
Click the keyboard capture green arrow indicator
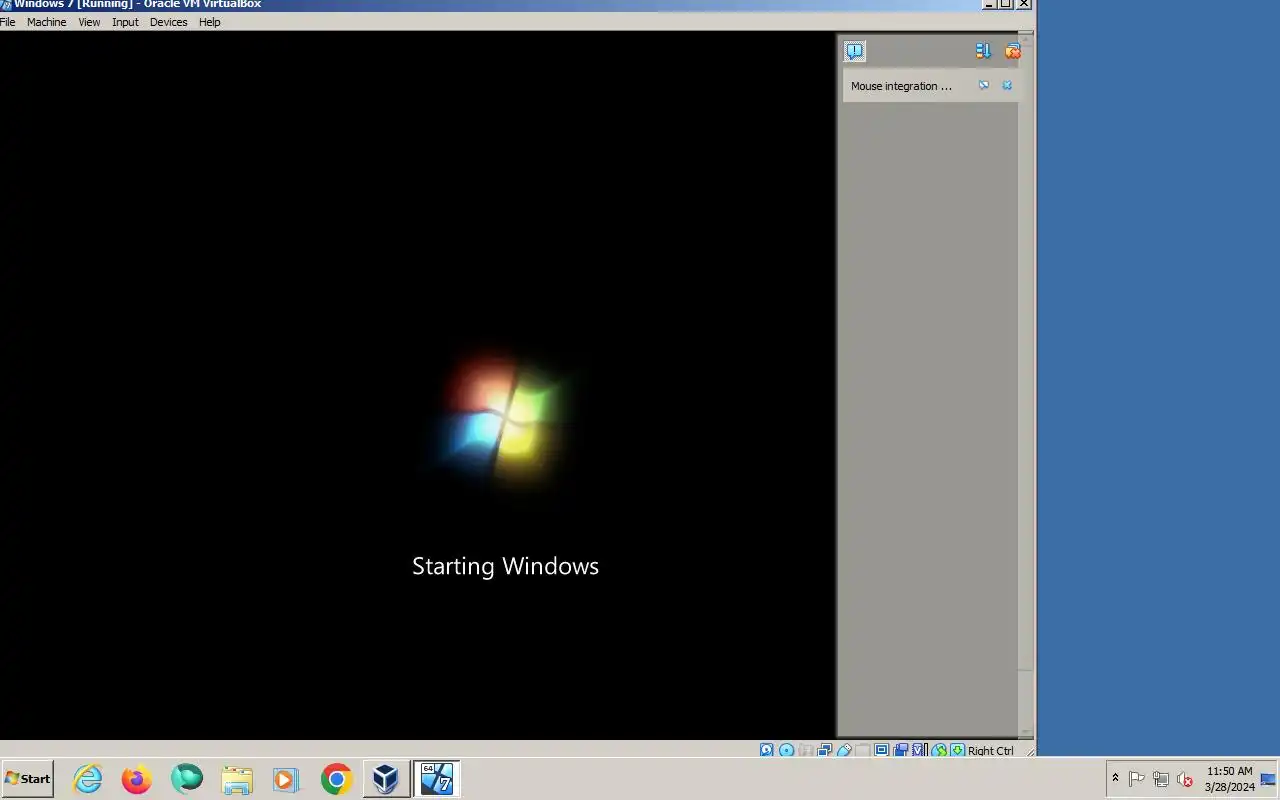(x=957, y=750)
